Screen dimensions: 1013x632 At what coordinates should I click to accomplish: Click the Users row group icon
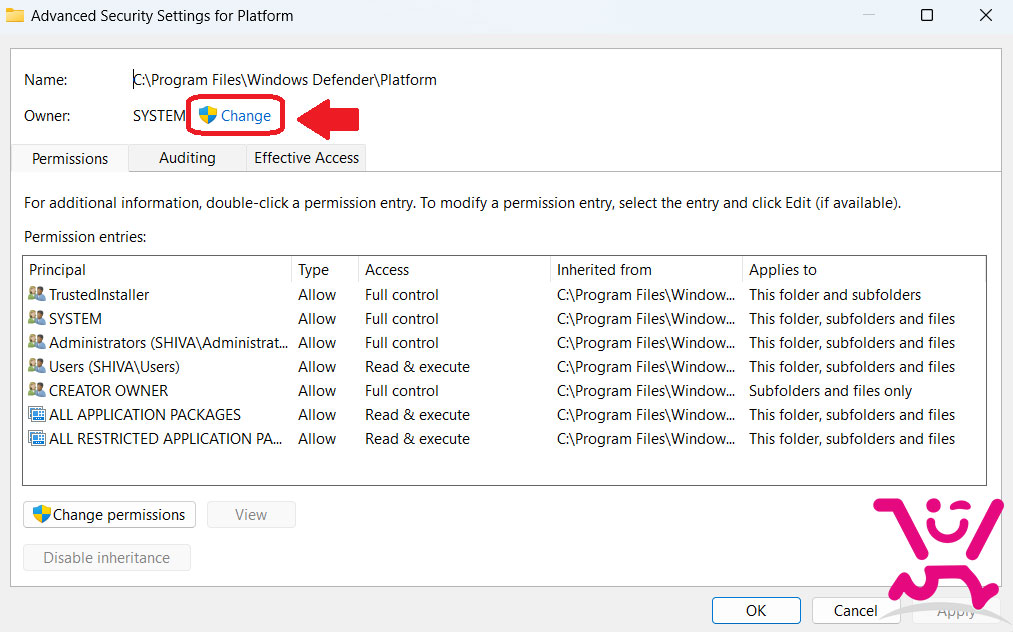(x=37, y=366)
